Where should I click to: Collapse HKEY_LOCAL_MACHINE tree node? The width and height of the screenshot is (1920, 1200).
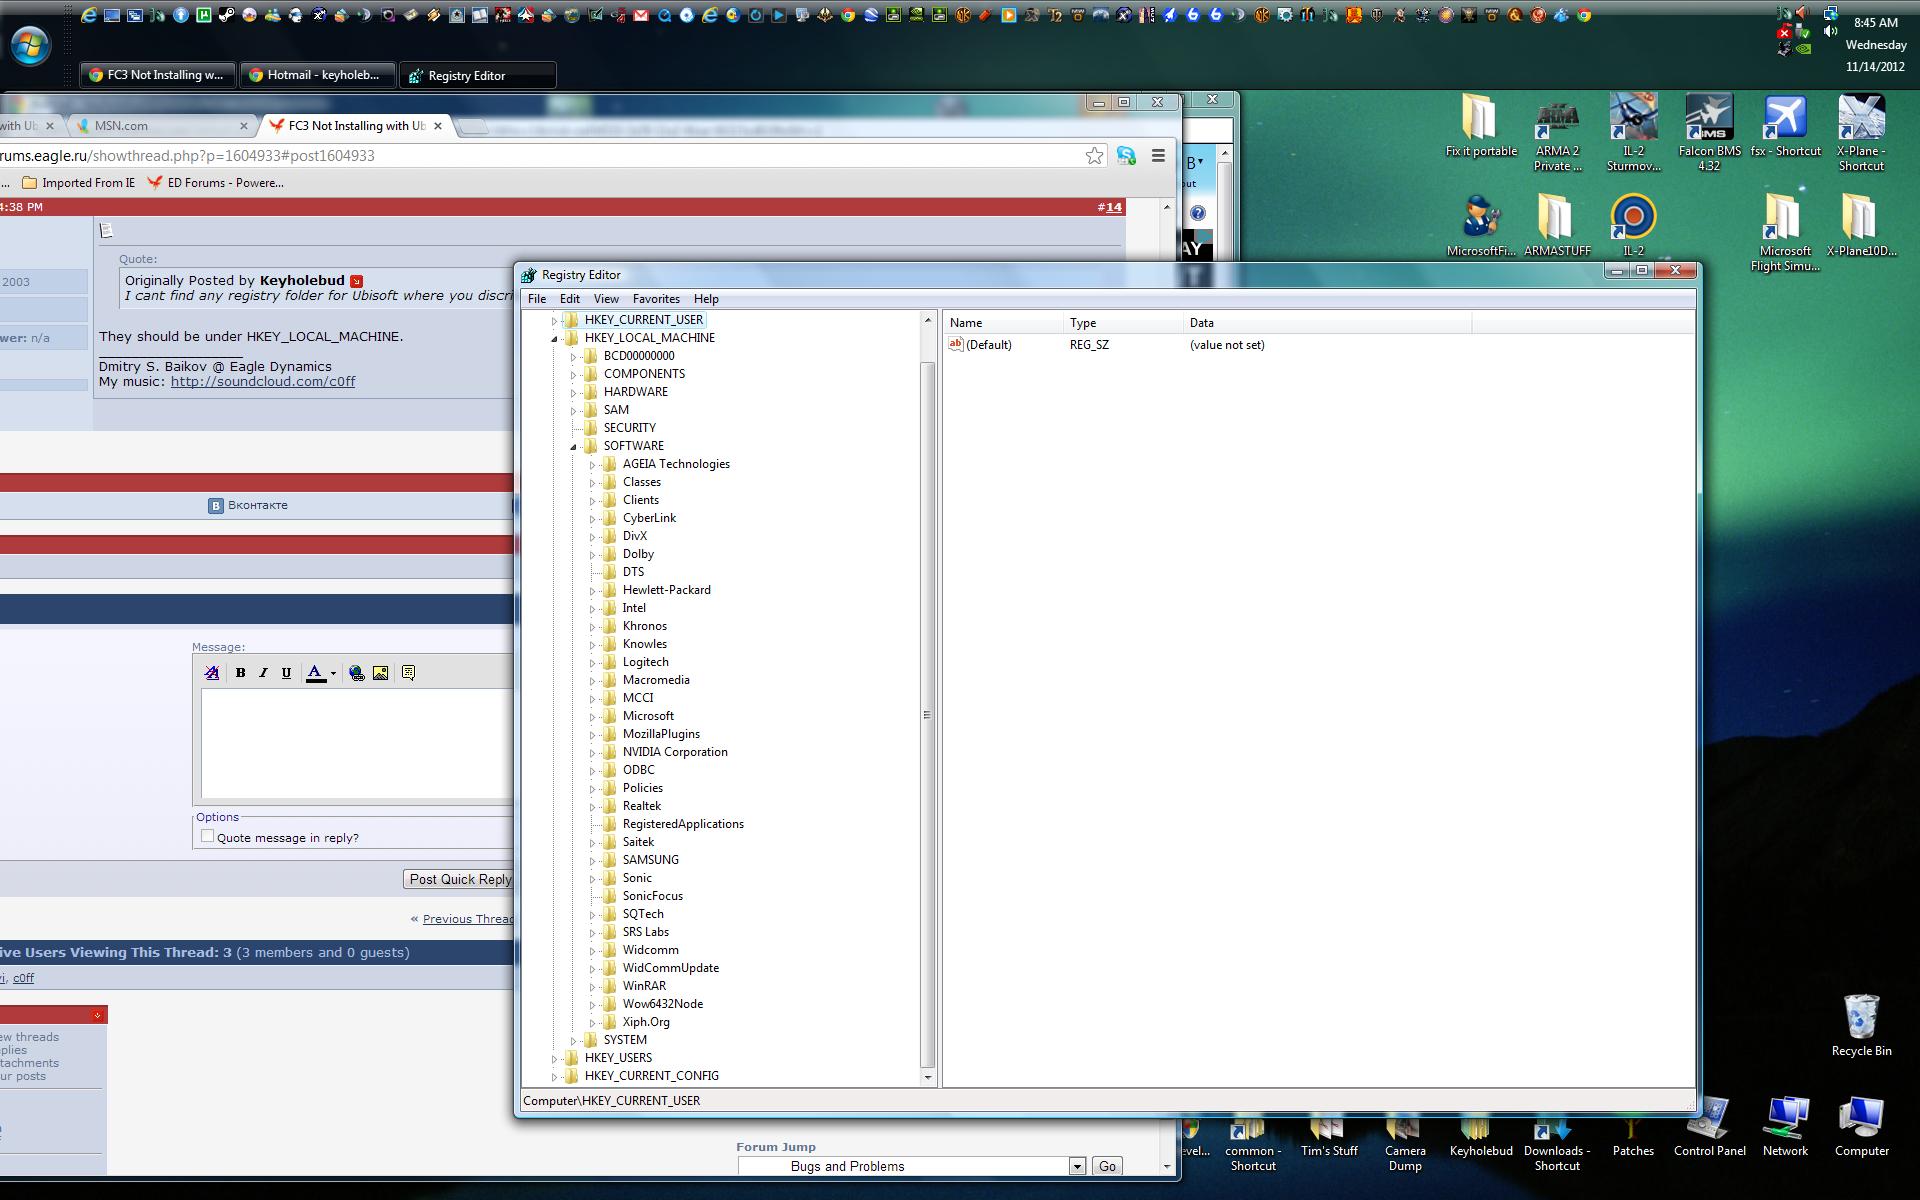coord(555,338)
